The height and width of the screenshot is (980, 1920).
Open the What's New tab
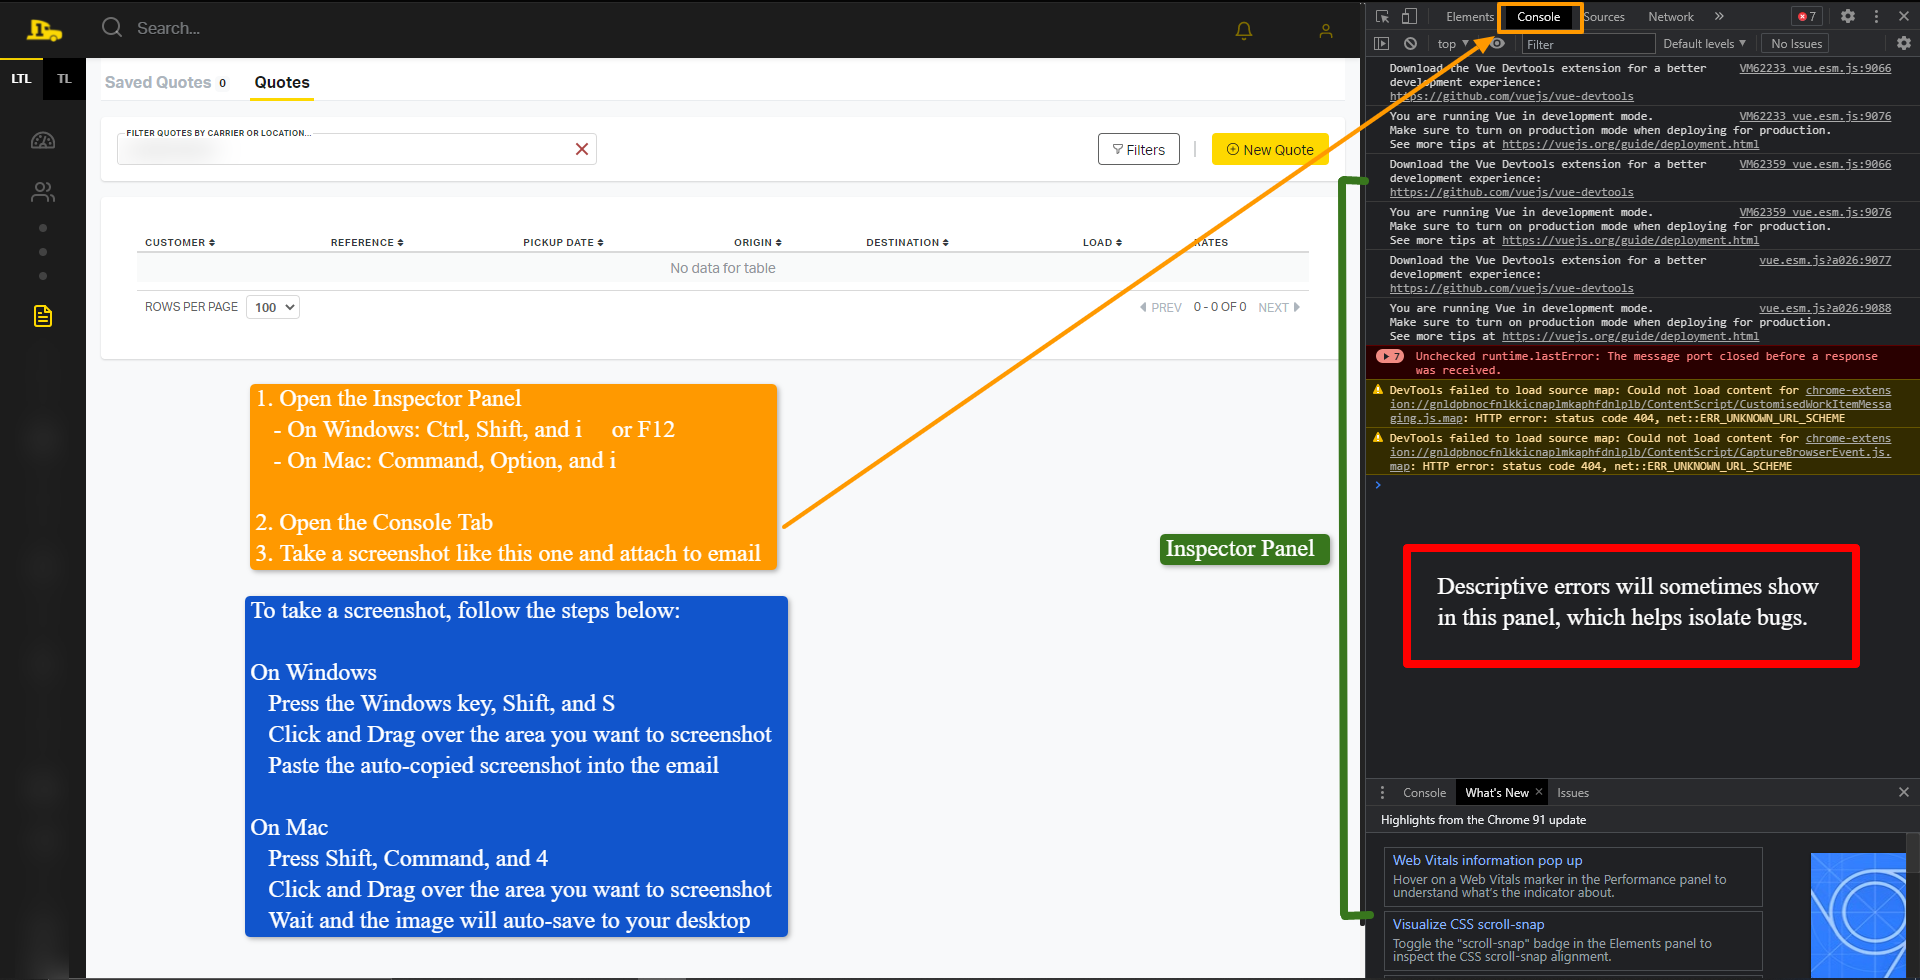tap(1496, 792)
